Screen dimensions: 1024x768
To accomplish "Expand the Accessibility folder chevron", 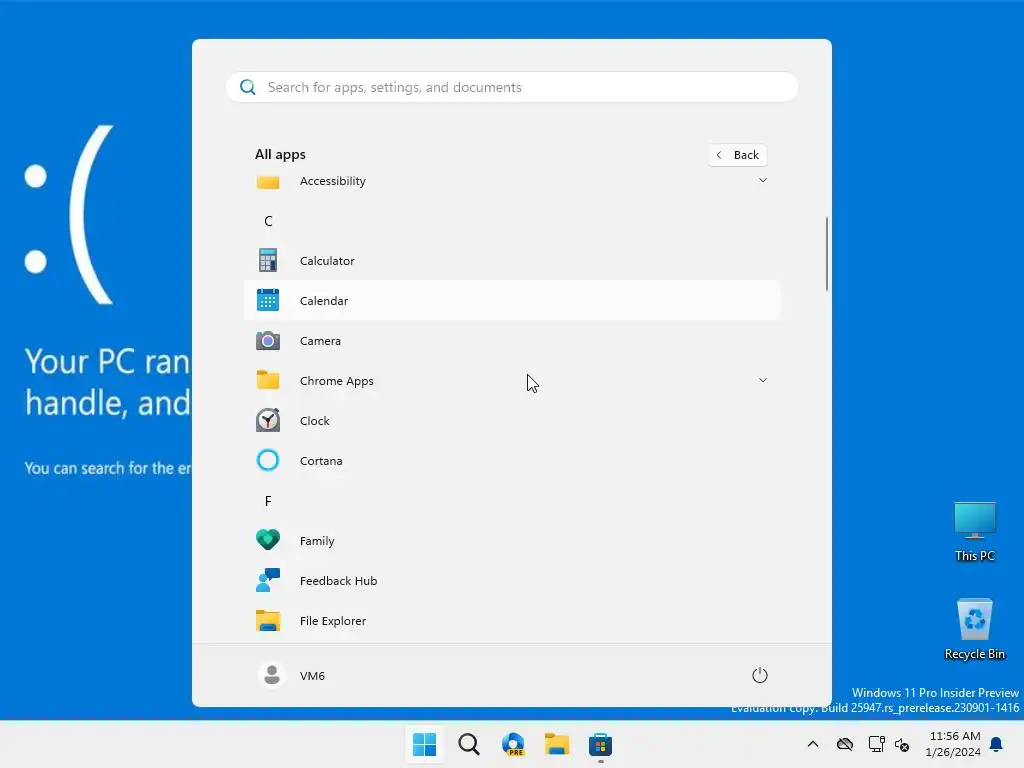I will 763,180.
